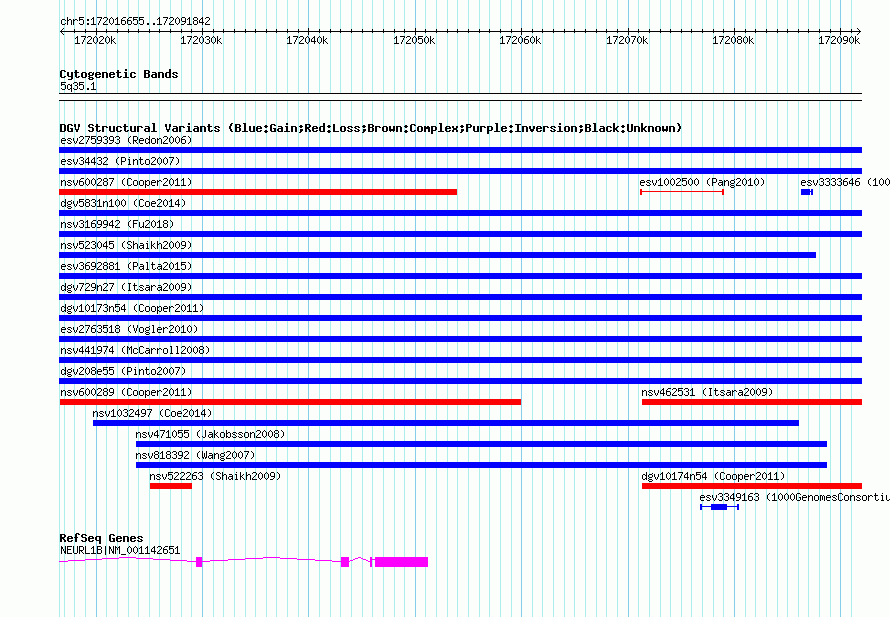Open the red nsv462531 (Itsara2009) loss bar
890x617 pixels.
pyautogui.click(x=752, y=402)
